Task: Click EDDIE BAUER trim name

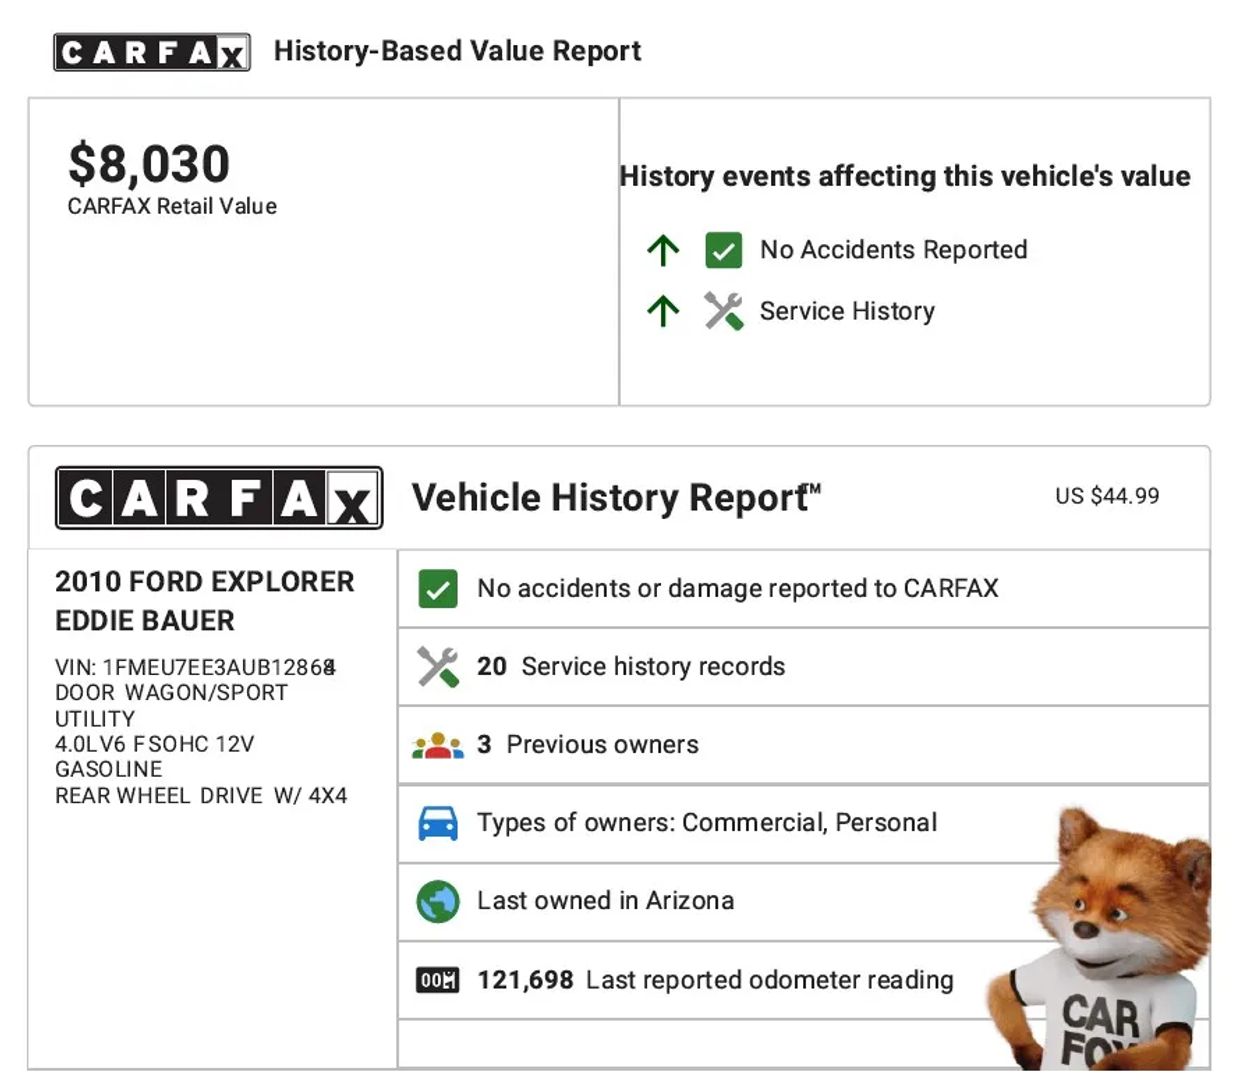Action: pos(145,621)
